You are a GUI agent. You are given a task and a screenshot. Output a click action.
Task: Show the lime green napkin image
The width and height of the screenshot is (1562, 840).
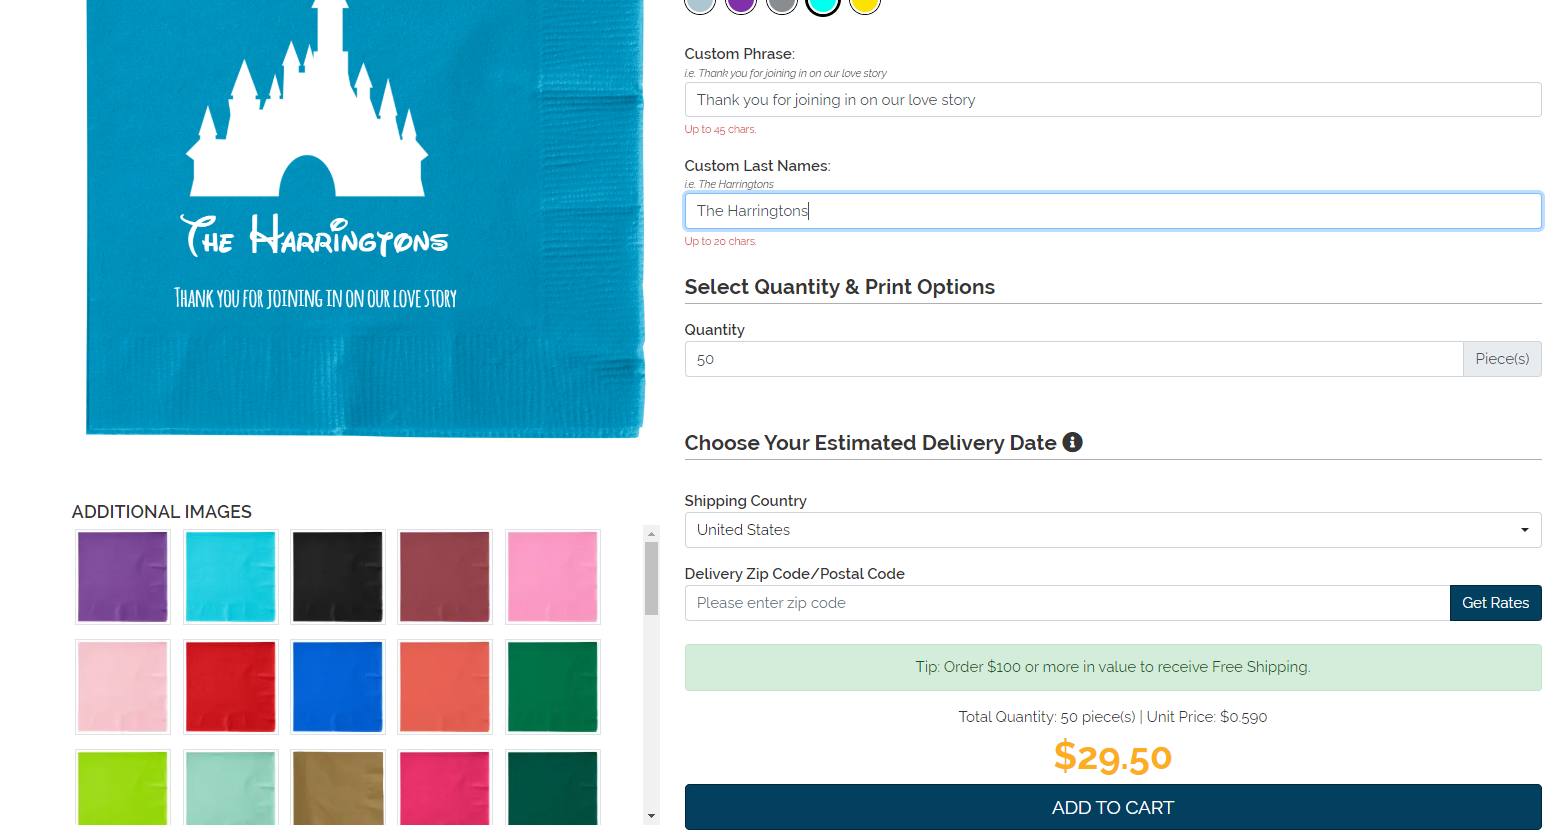(123, 788)
